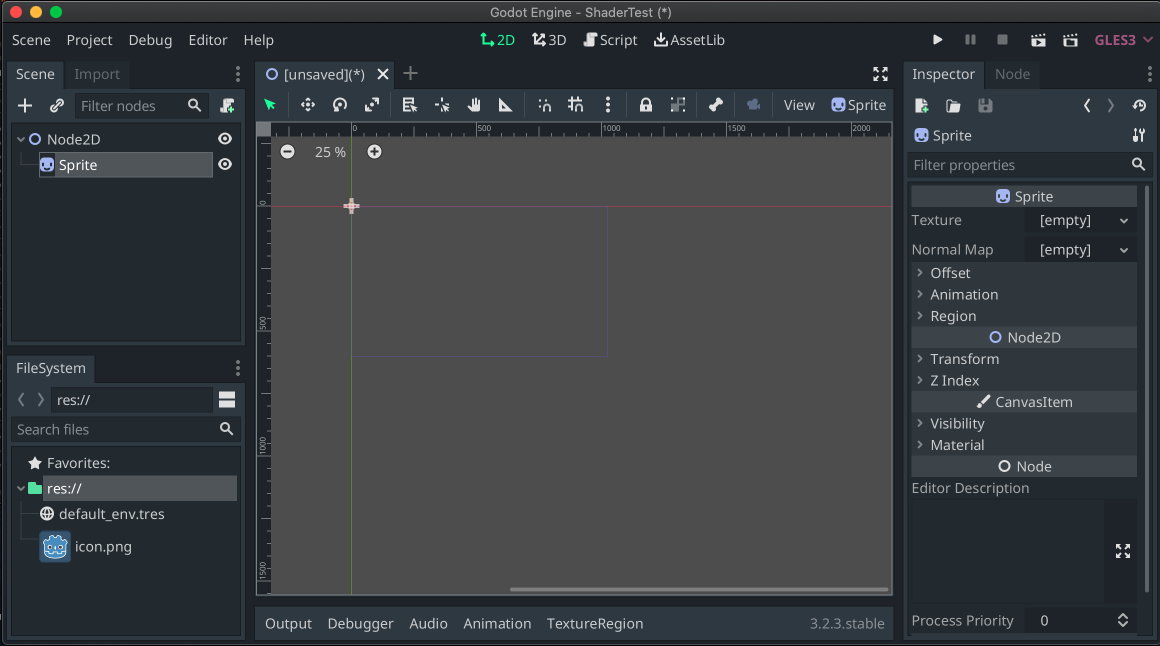Pick the Pan Mode hand tool
Screen dimensions: 1160x646
pyautogui.click(x=474, y=104)
